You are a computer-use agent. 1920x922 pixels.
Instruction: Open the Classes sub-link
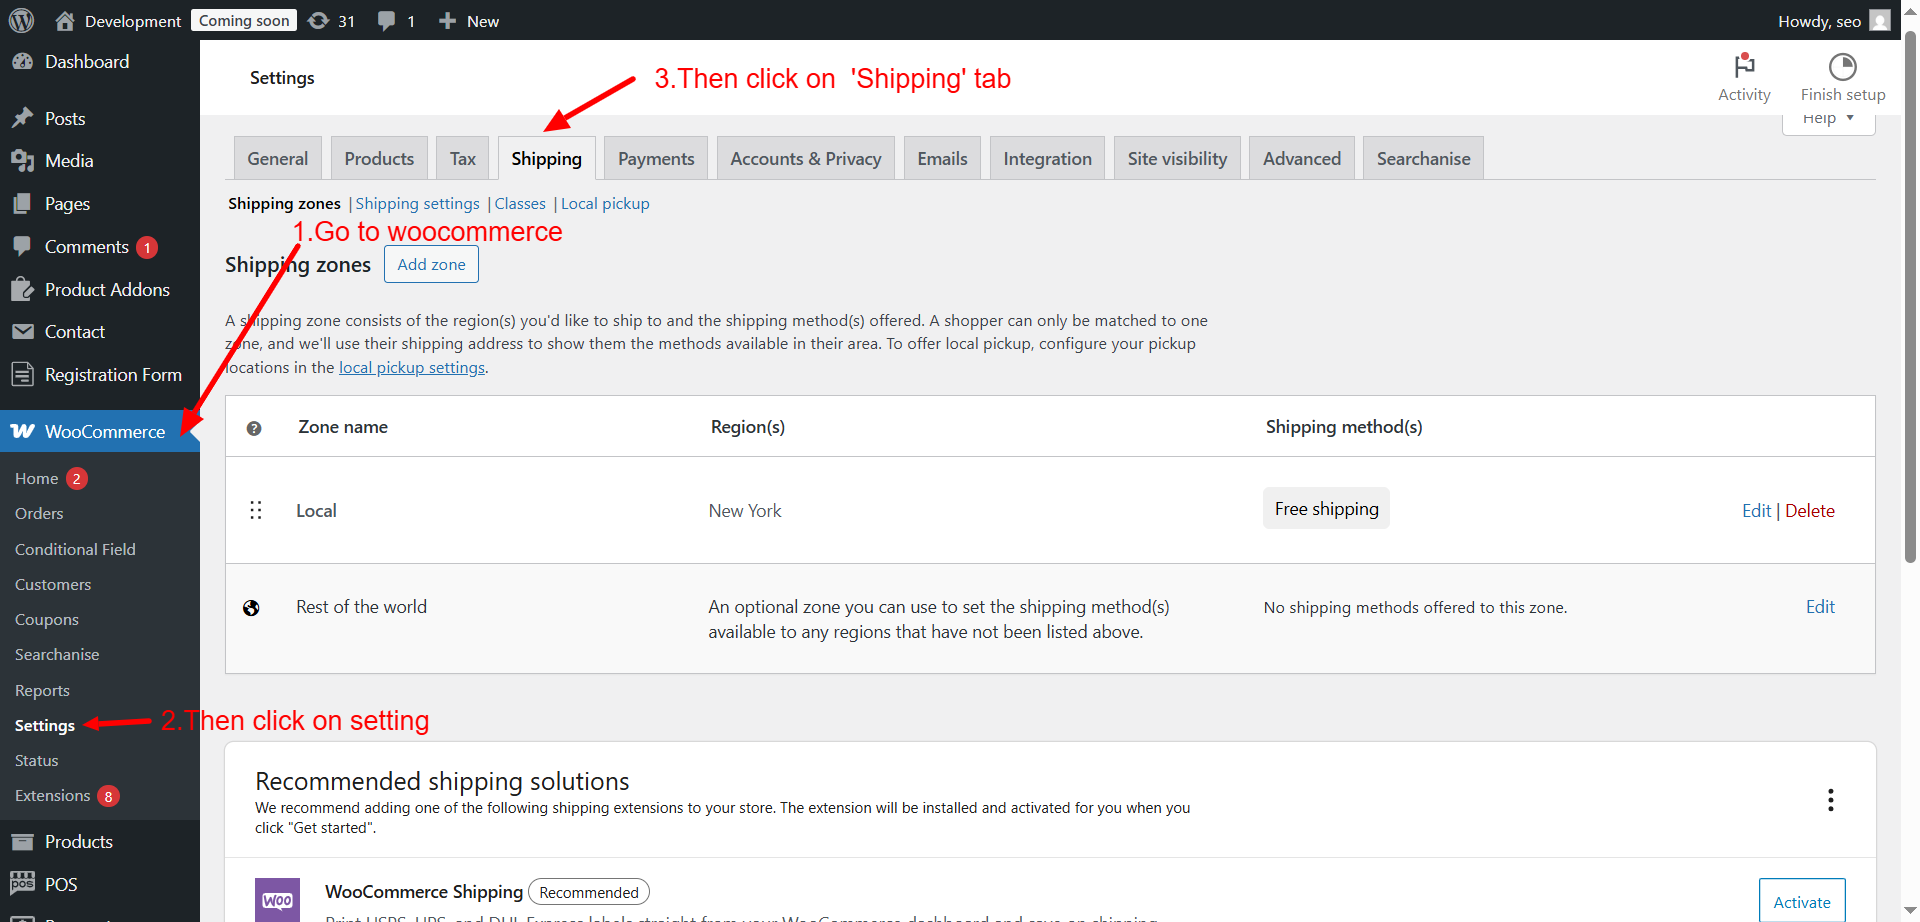pos(520,203)
